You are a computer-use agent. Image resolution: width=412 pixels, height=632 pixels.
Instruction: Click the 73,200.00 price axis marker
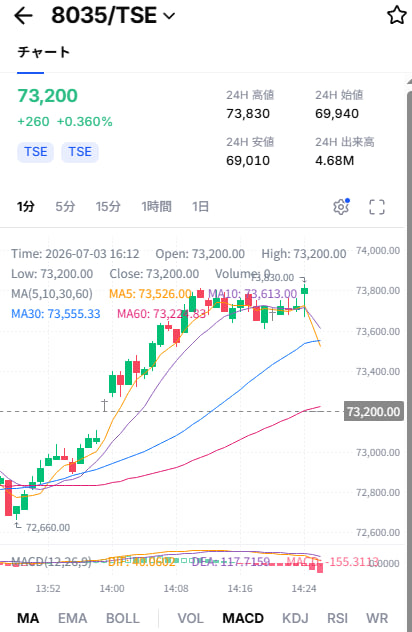[x=373, y=412]
